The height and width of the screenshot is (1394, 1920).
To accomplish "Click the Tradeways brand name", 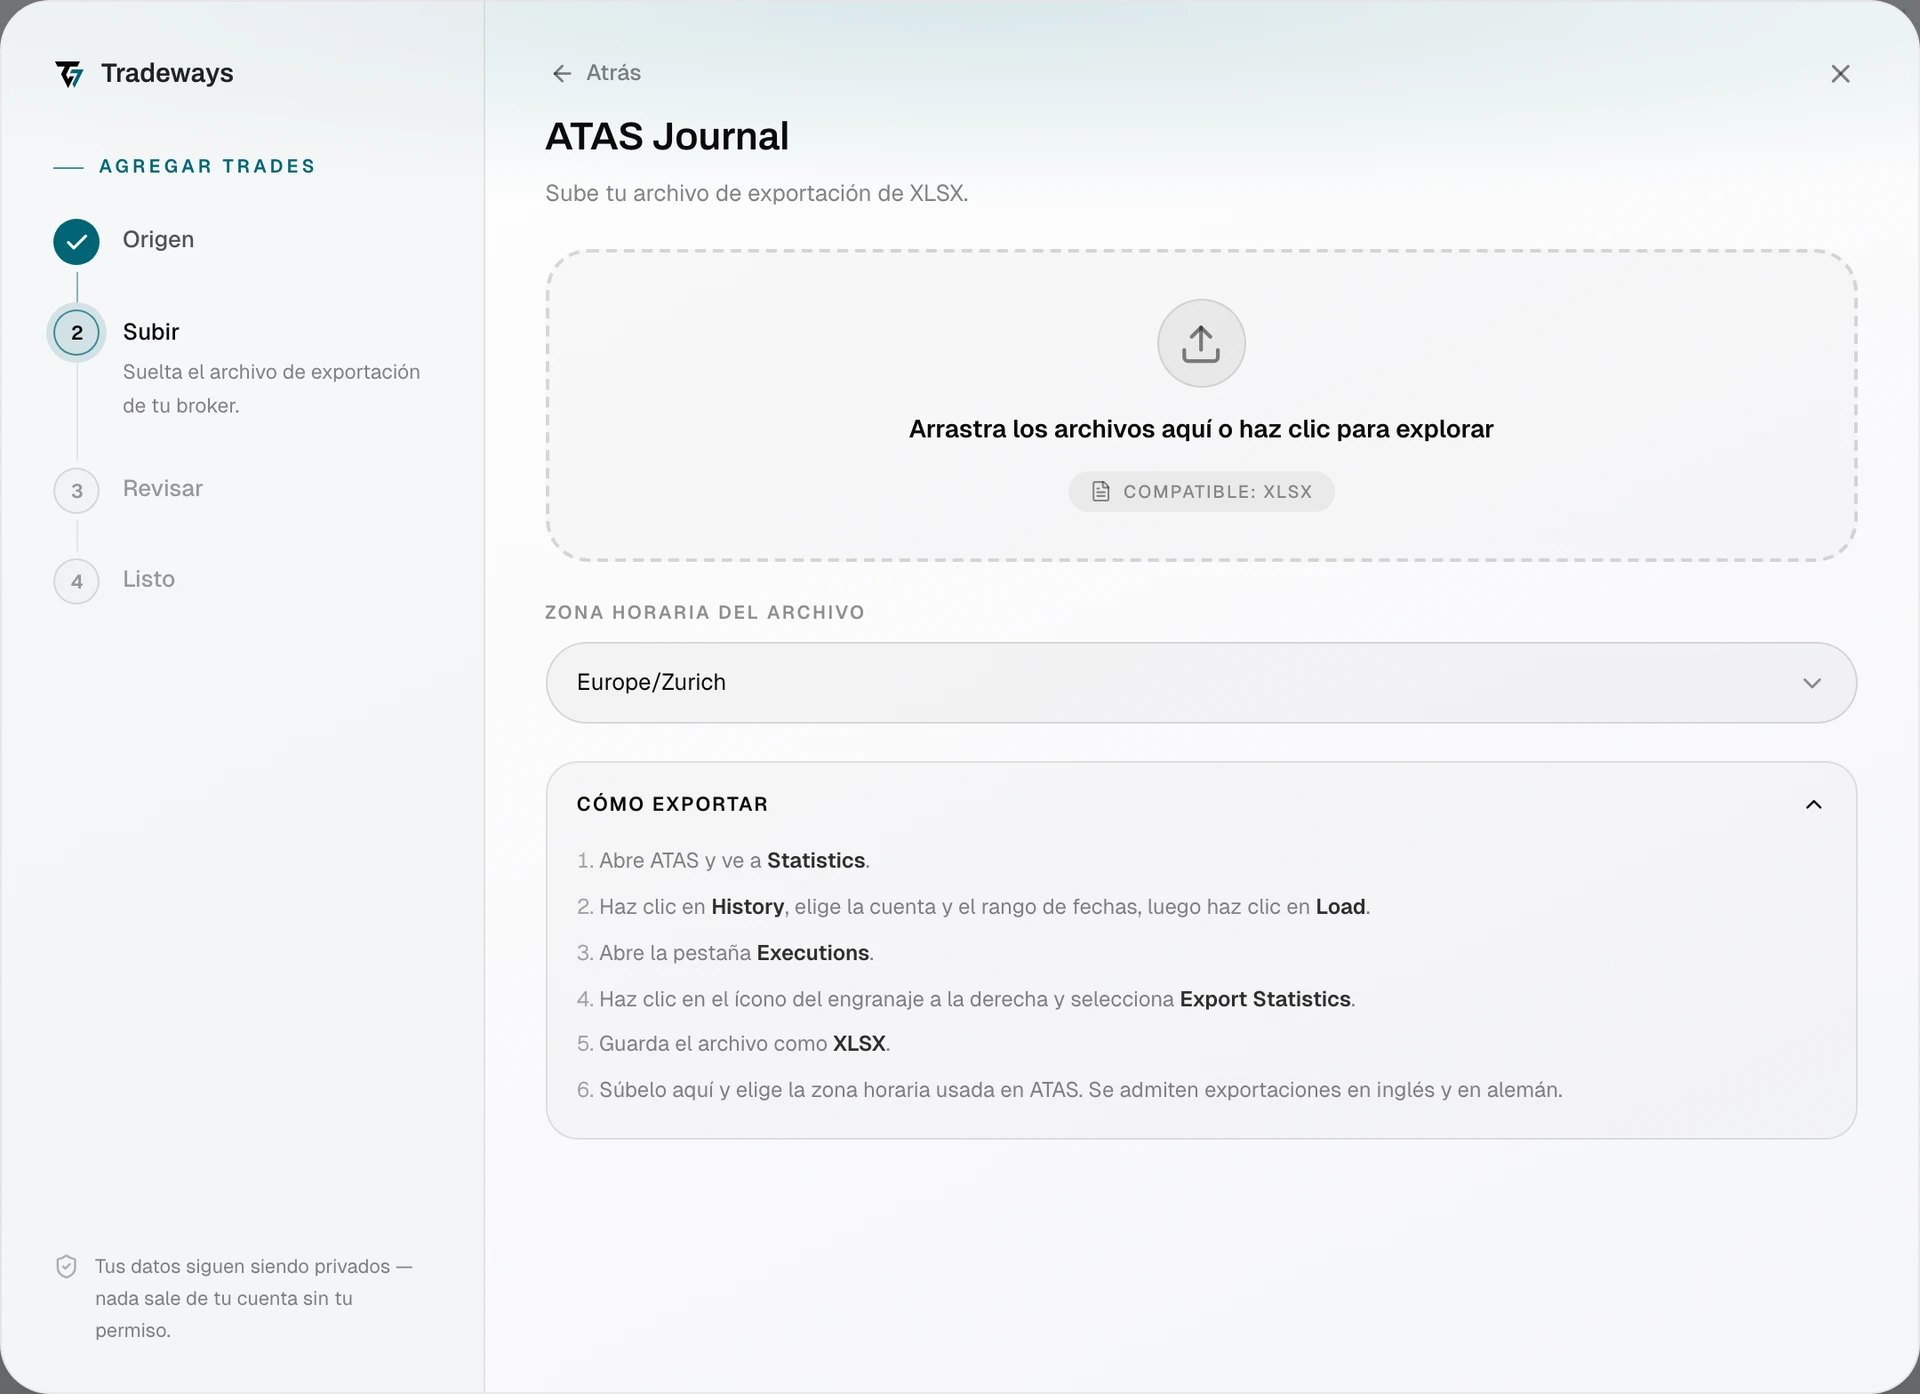I will [167, 73].
